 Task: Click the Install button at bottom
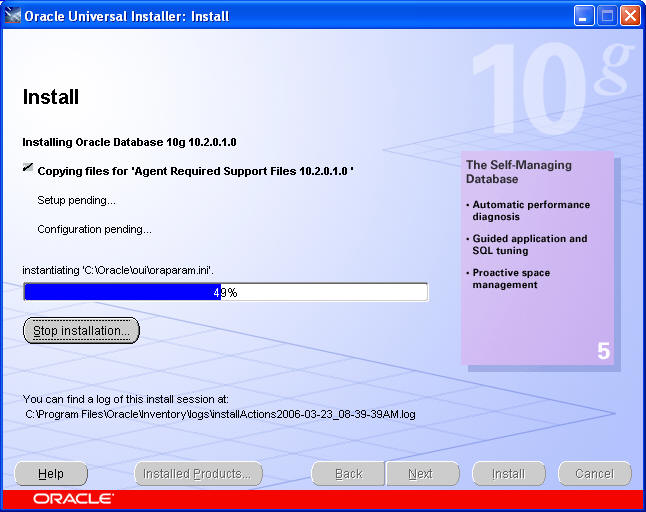(x=508, y=474)
